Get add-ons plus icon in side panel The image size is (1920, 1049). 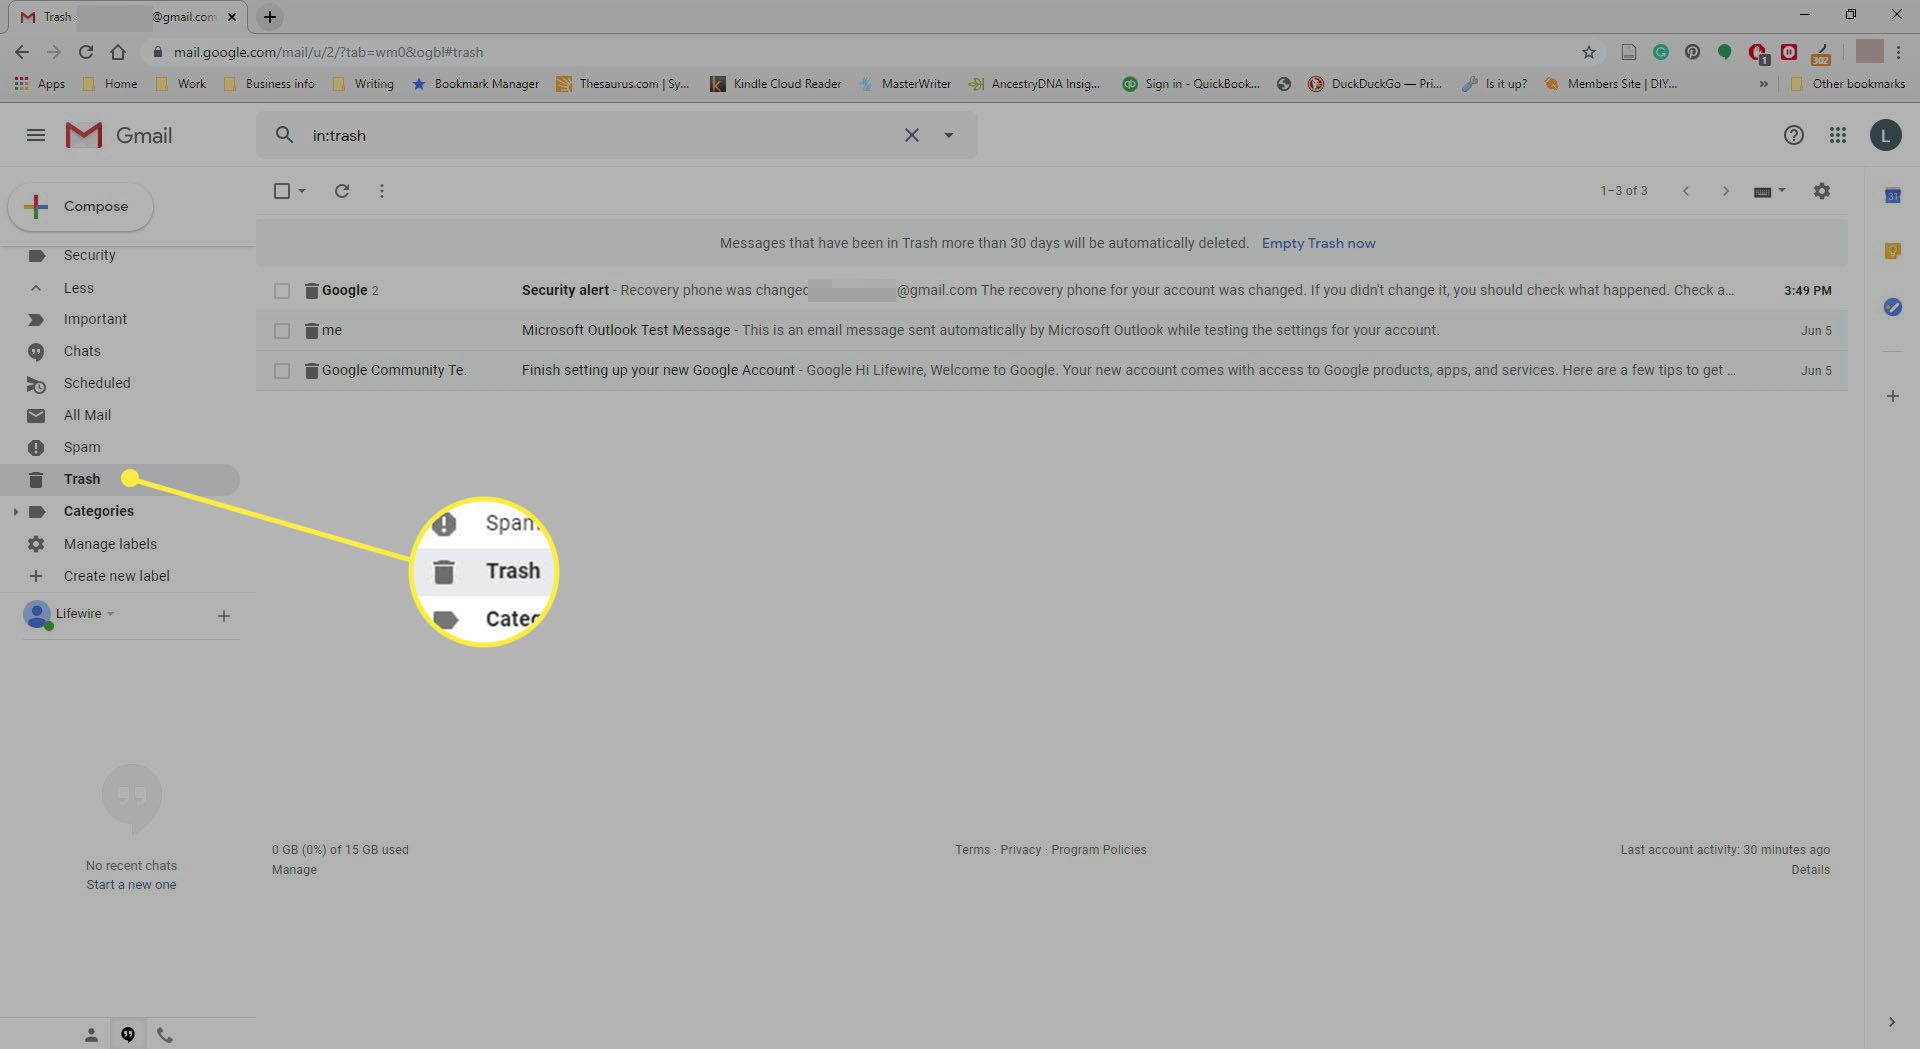click(x=1892, y=396)
